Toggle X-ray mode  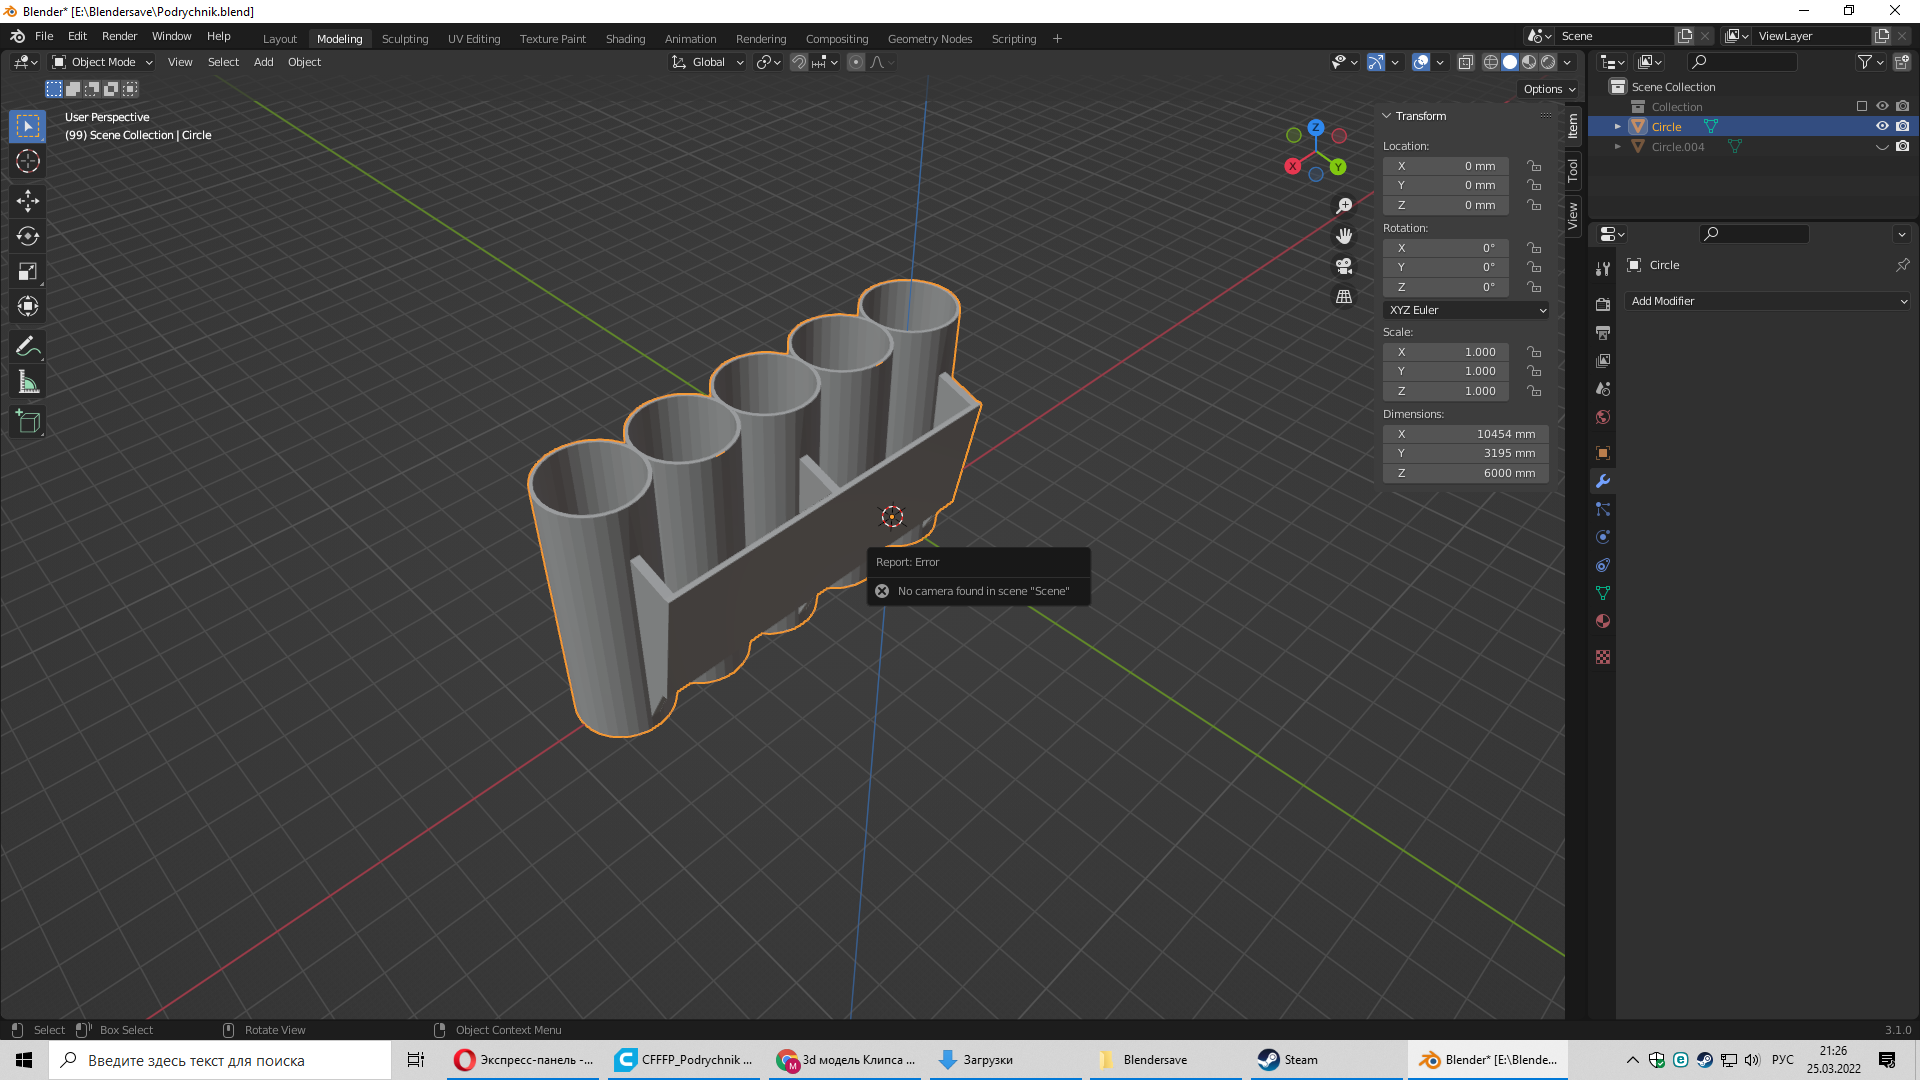click(x=1465, y=62)
